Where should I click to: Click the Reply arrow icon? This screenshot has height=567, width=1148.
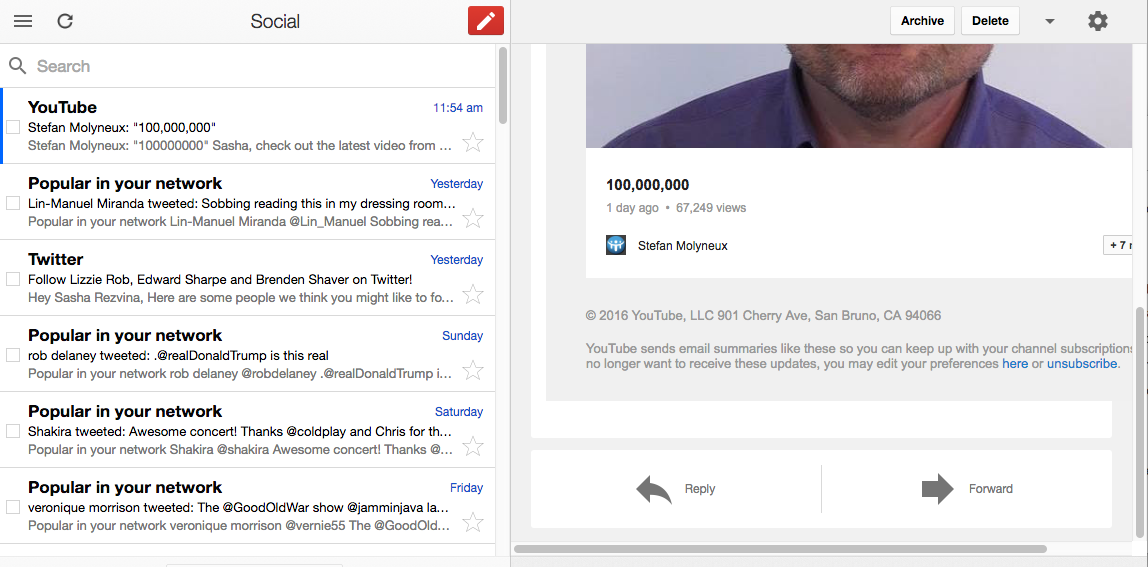654,489
